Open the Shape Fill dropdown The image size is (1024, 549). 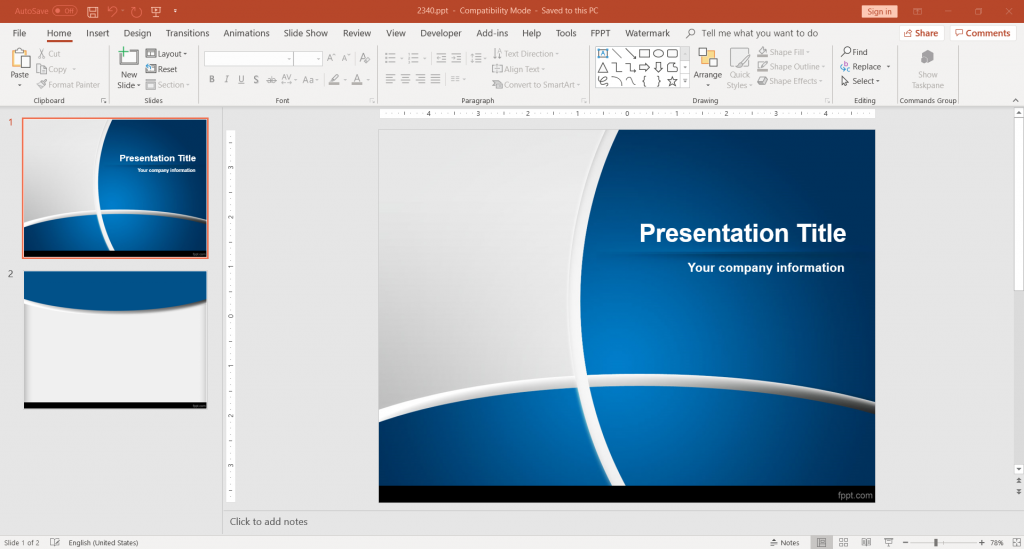pos(784,52)
